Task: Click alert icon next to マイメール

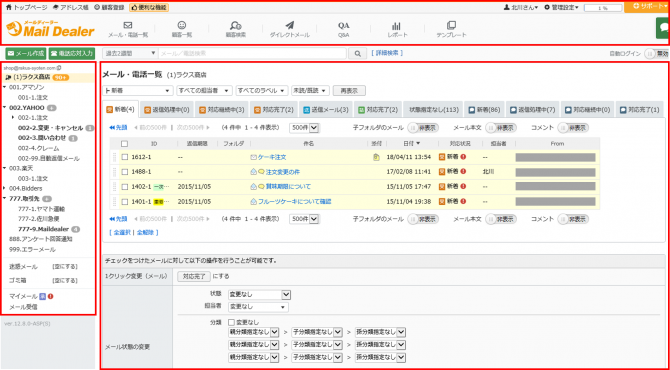Action: 50,296
